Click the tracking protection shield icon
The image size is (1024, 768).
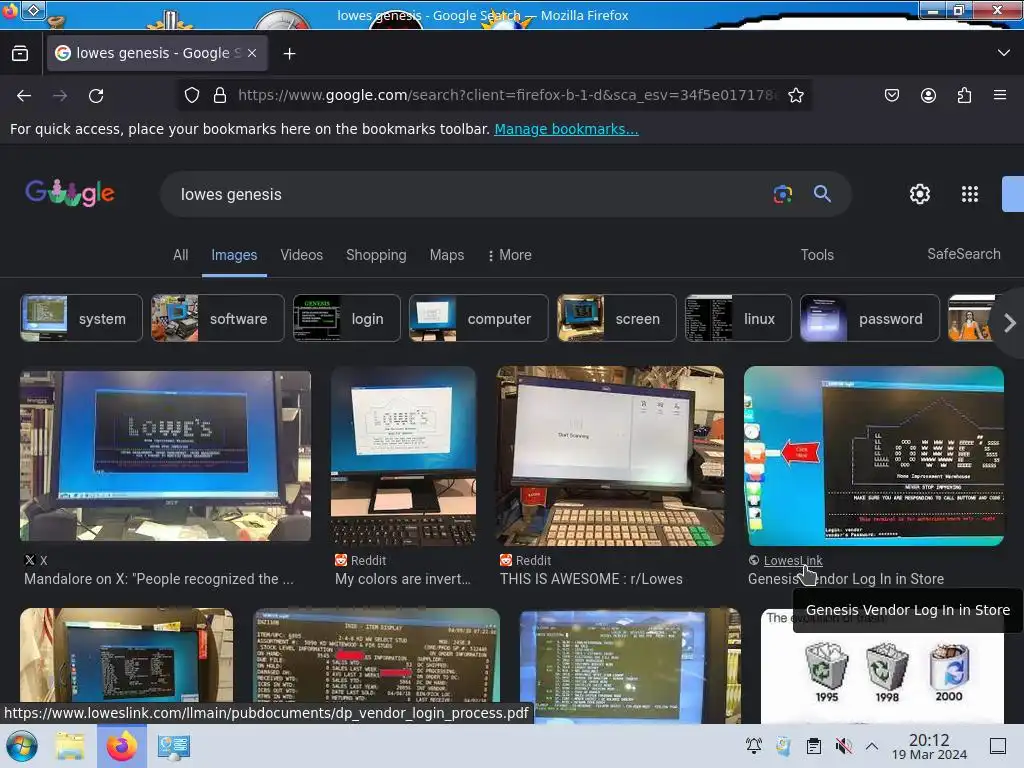click(x=191, y=95)
